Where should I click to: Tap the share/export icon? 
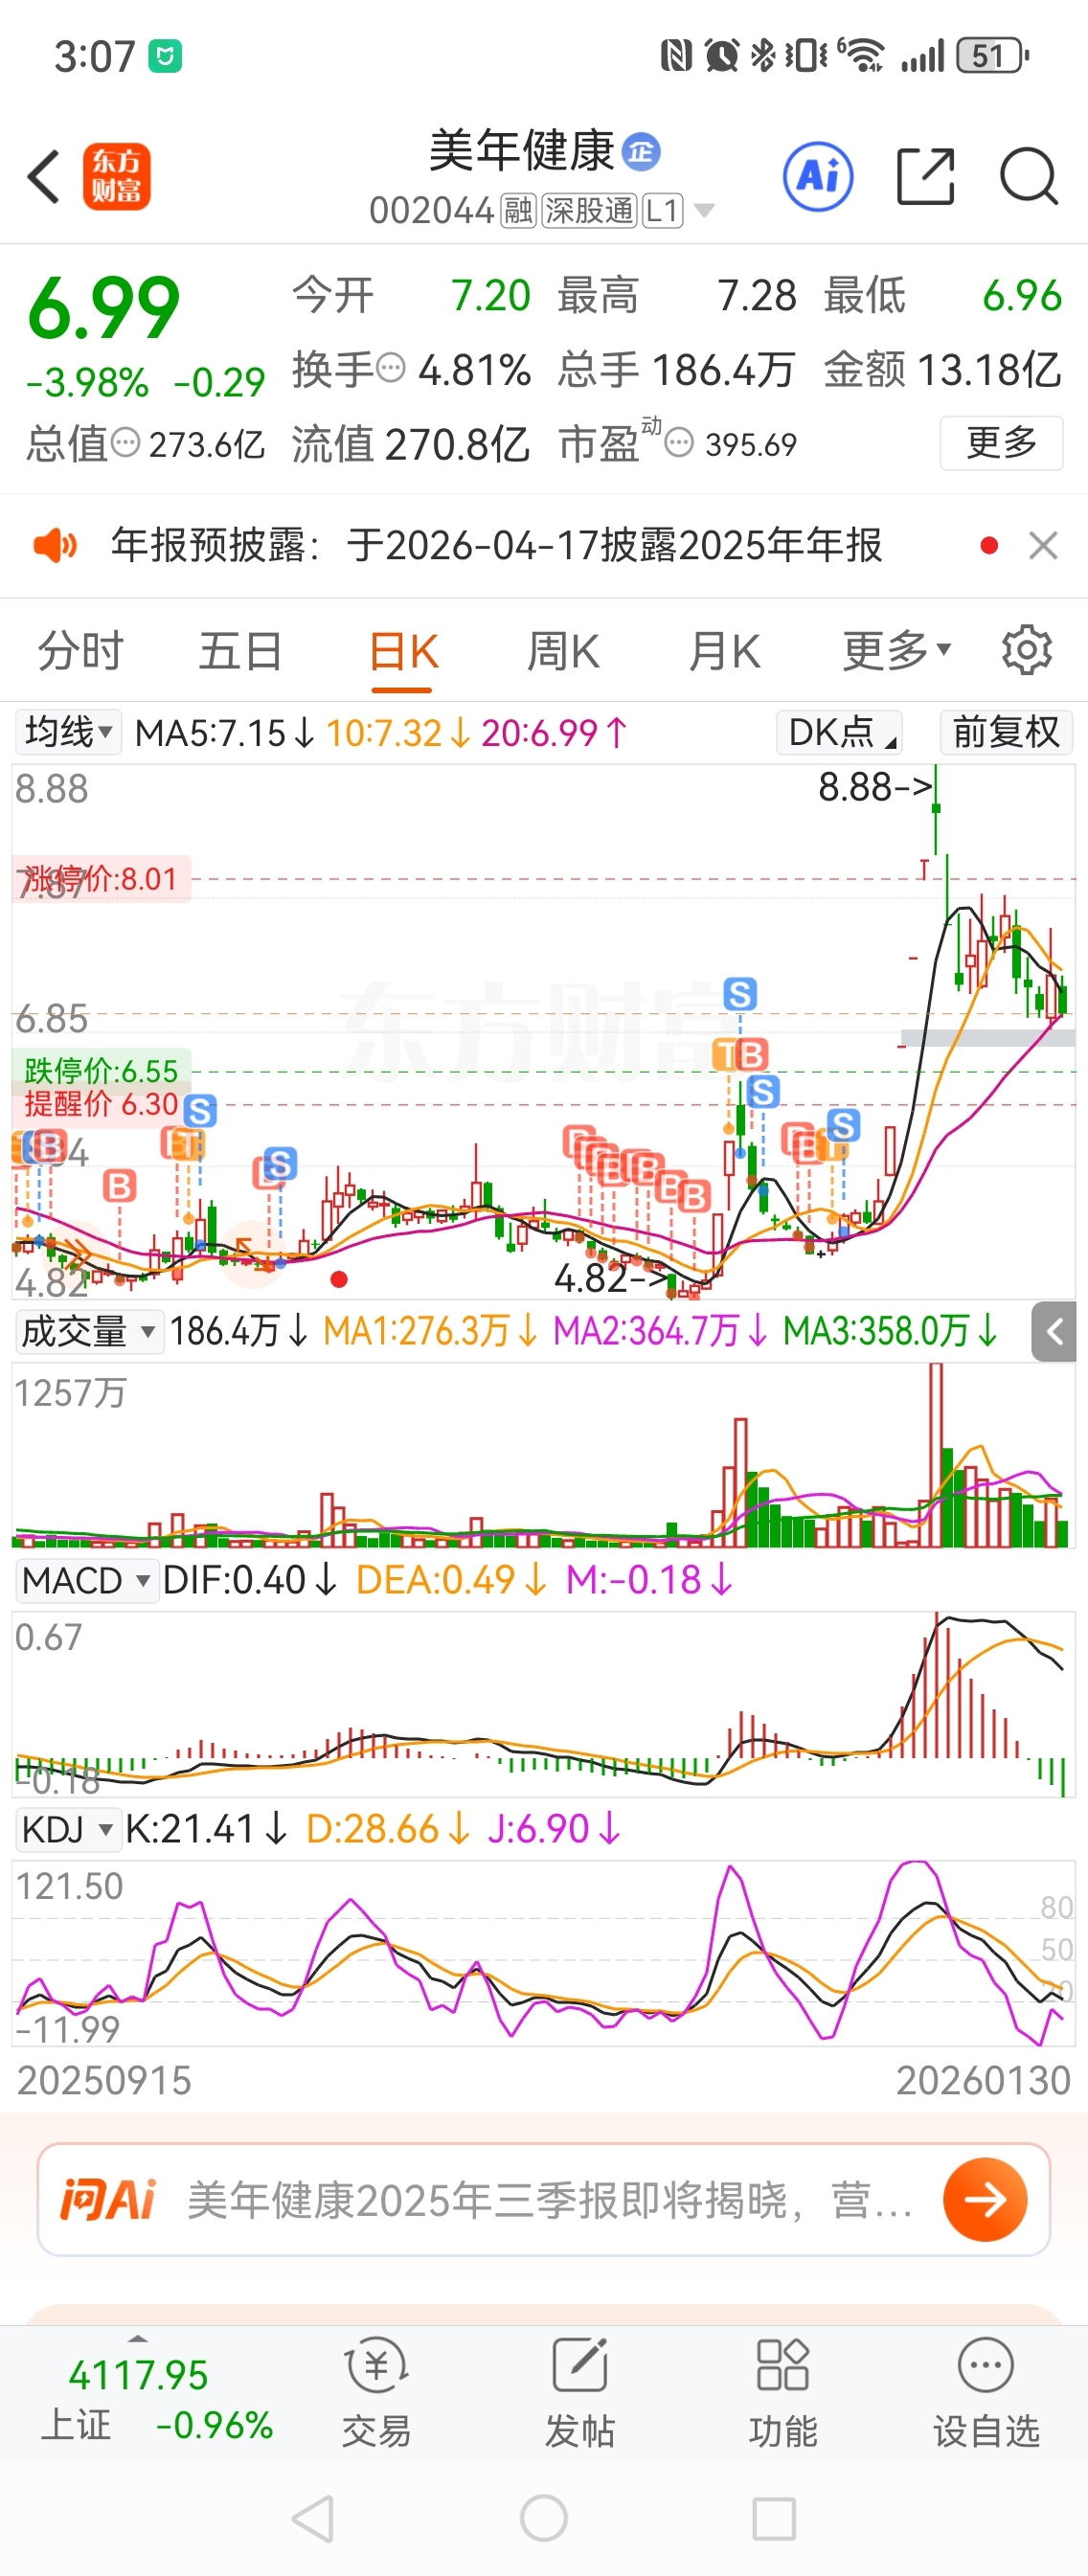click(926, 177)
